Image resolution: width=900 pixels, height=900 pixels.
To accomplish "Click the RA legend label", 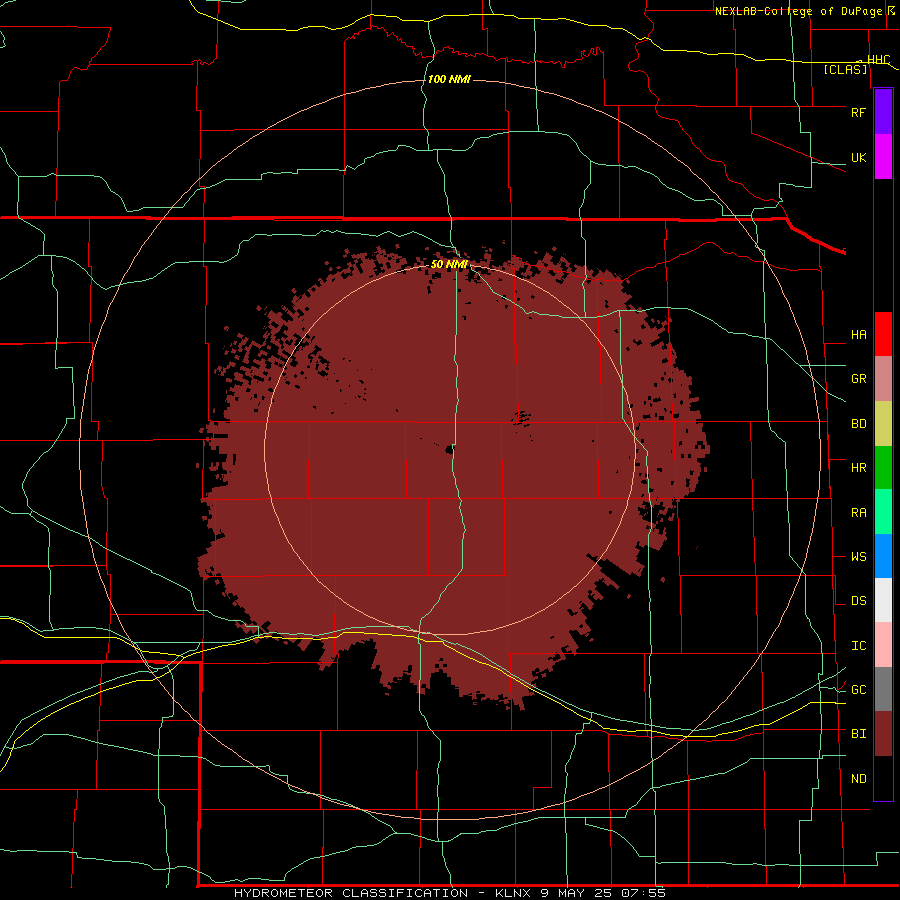I will [x=858, y=513].
